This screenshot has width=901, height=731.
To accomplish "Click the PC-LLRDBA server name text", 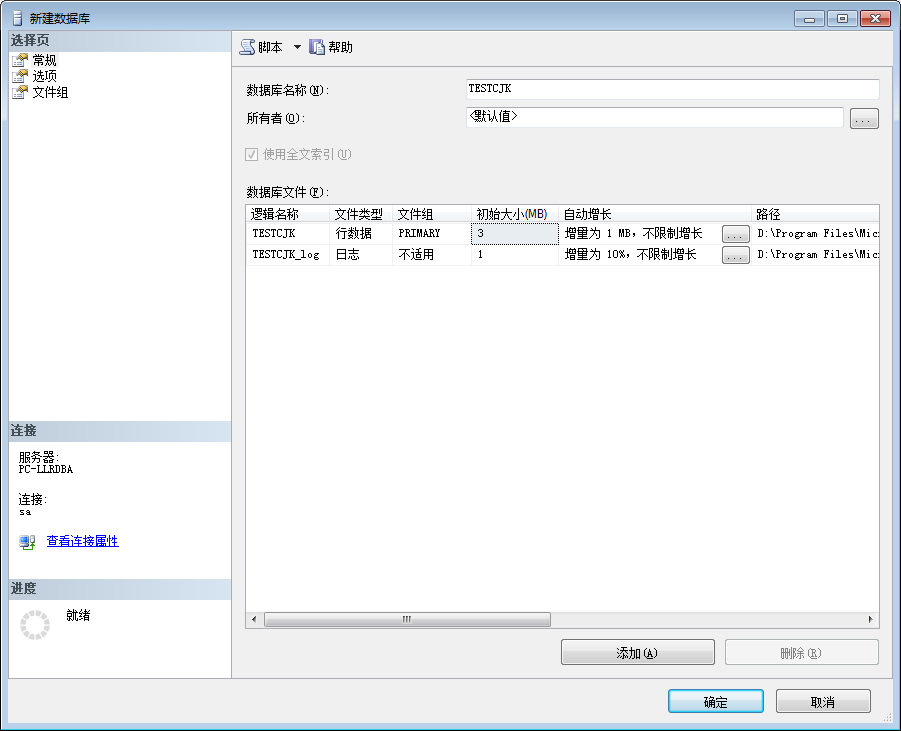I will pos(45,470).
